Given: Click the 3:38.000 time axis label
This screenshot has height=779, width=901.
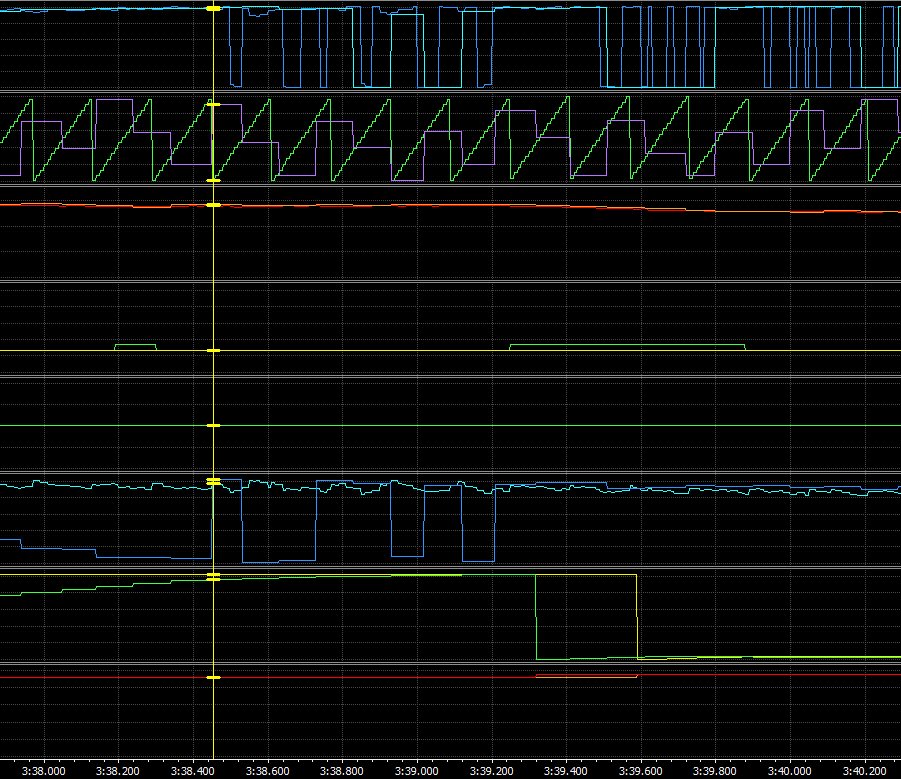Looking at the screenshot, I should click(43, 771).
